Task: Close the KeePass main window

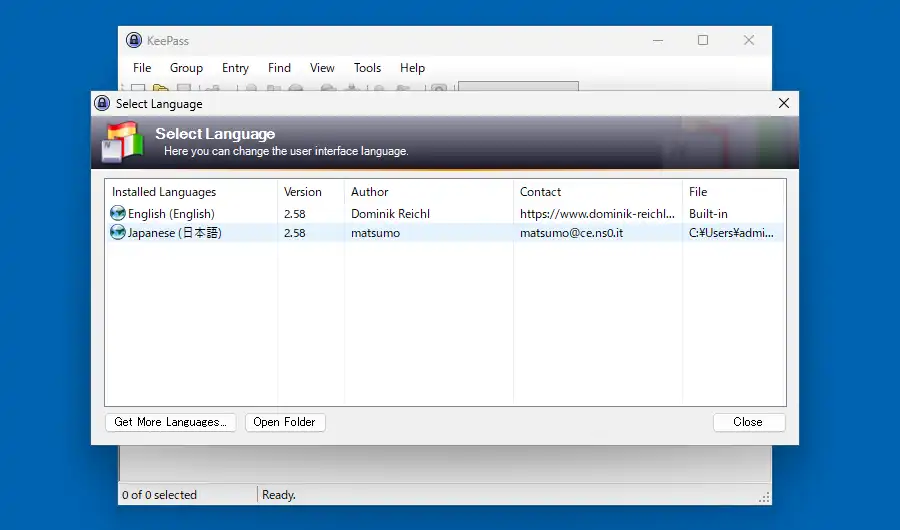Action: pyautogui.click(x=748, y=40)
